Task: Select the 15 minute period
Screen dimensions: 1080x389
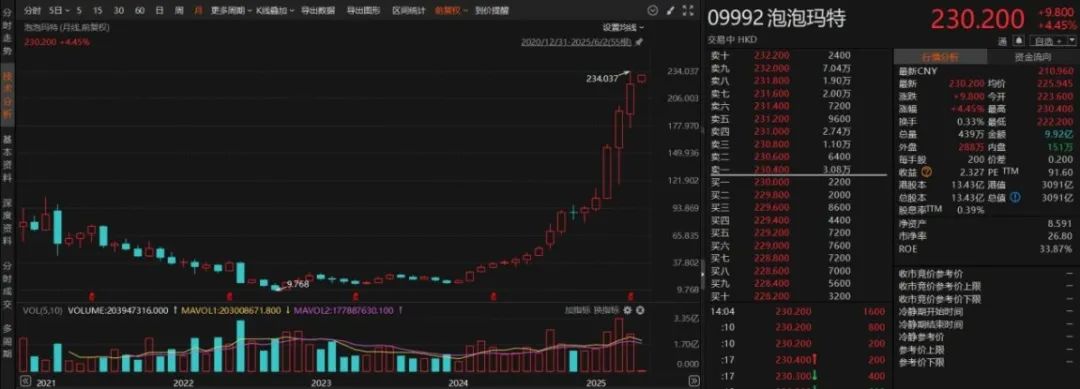Action: [x=98, y=11]
